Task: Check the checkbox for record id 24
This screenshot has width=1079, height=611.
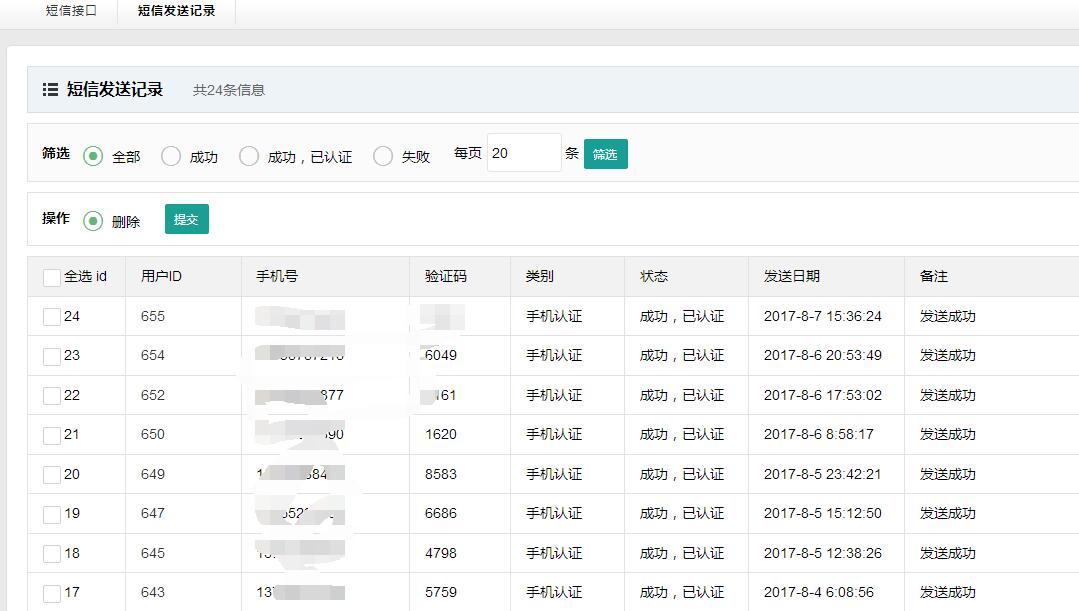Action: click(52, 317)
